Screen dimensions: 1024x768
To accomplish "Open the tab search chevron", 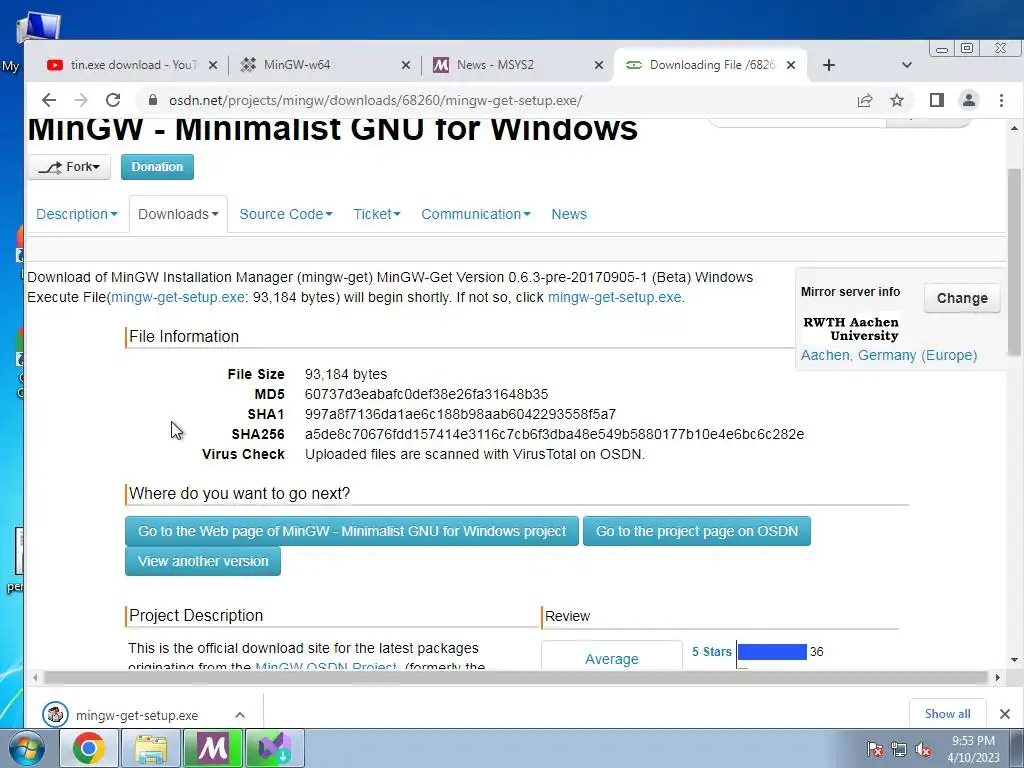I will pyautogui.click(x=906, y=65).
